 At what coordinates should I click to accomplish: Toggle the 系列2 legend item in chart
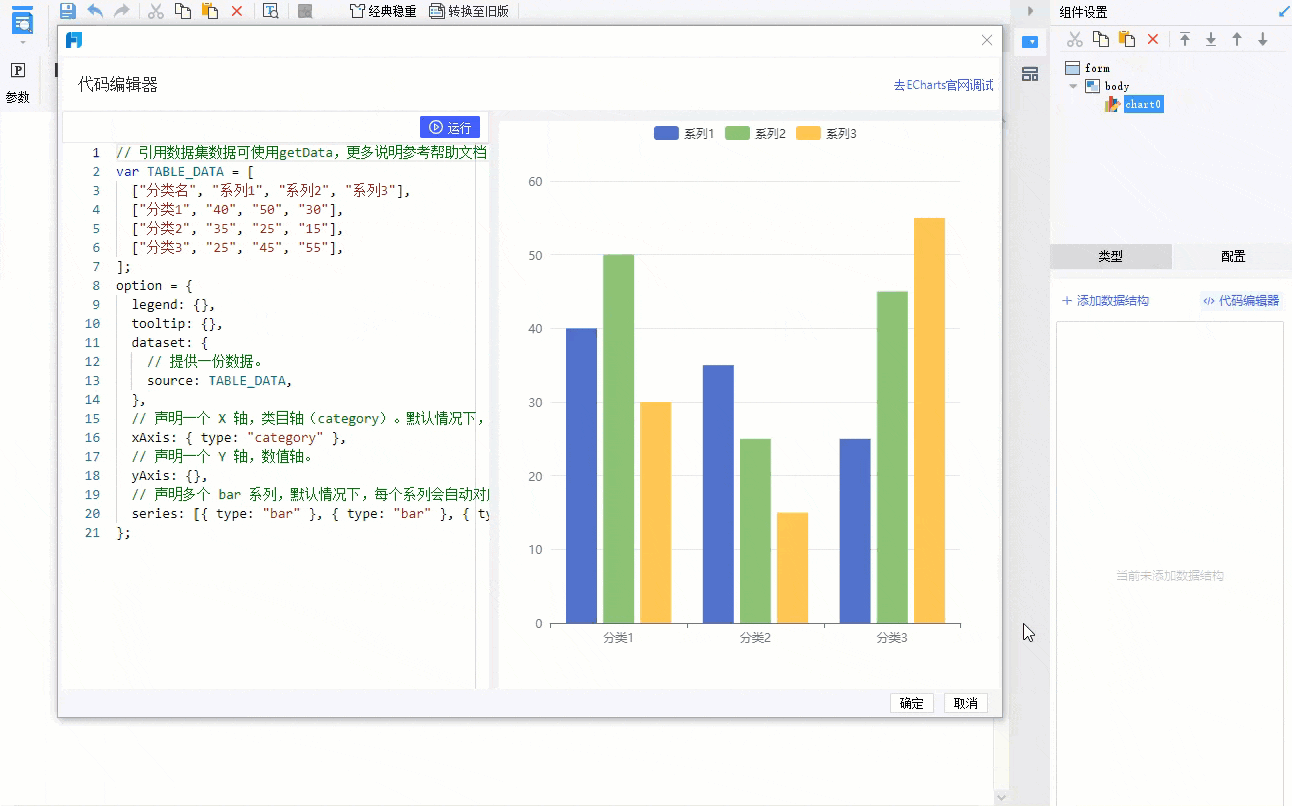(755, 134)
